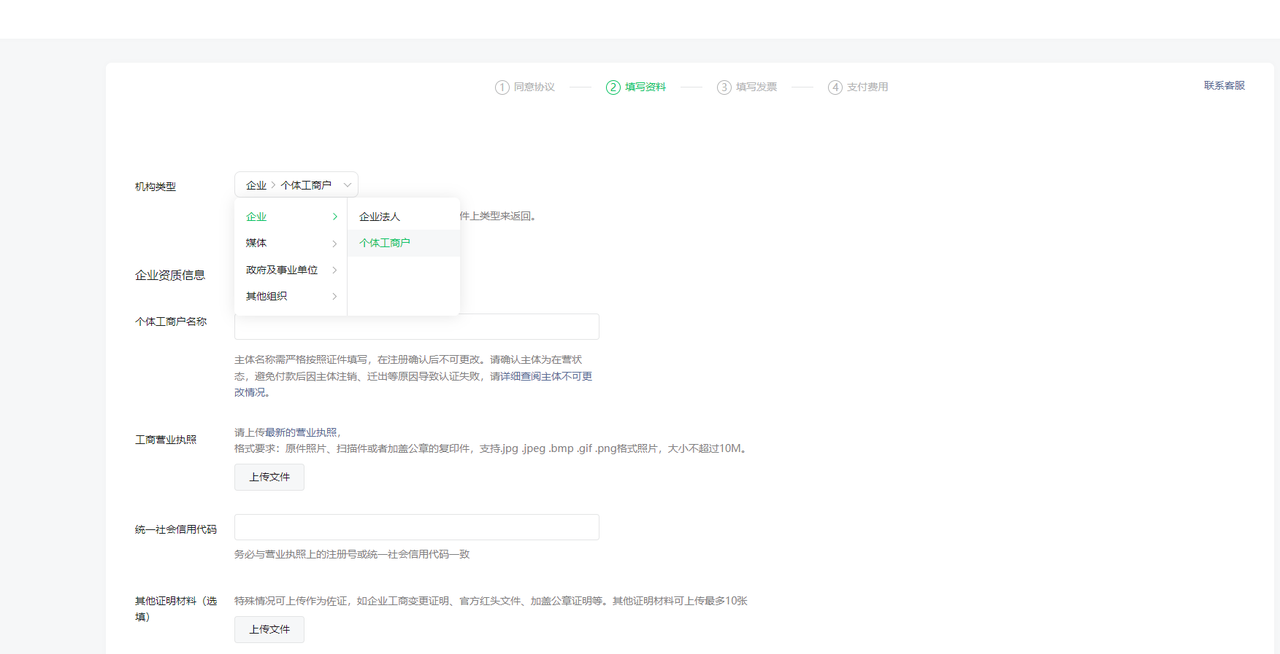Image resolution: width=1280 pixels, height=654 pixels.
Task: Click the green step 2 circle icon
Action: [613, 87]
